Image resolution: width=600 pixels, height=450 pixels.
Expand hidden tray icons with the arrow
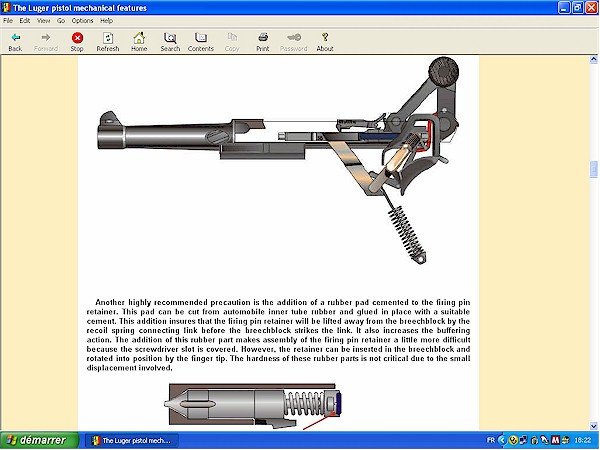[502, 440]
